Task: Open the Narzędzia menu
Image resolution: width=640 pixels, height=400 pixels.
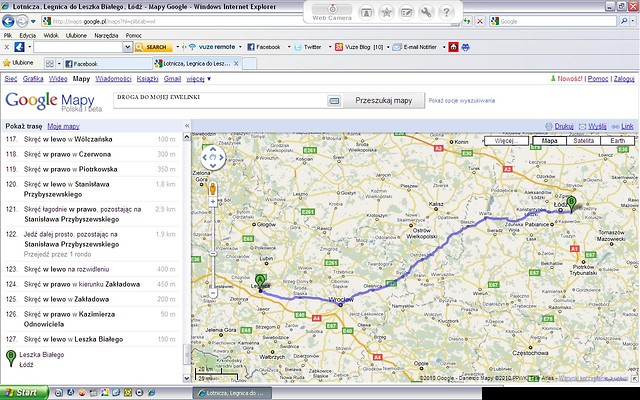Action: click(x=106, y=36)
